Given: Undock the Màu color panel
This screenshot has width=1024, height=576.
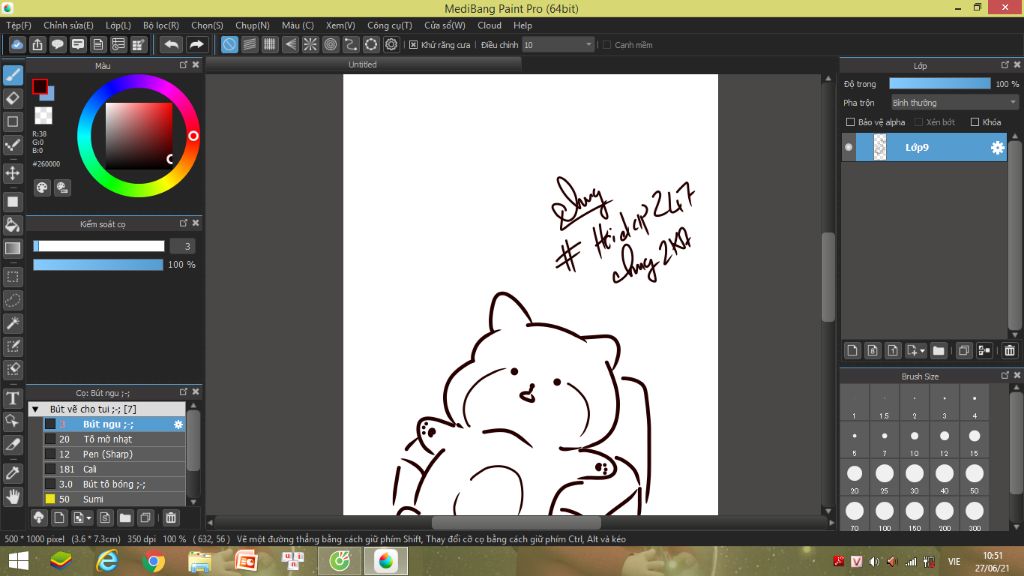Looking at the screenshot, I should 184,65.
